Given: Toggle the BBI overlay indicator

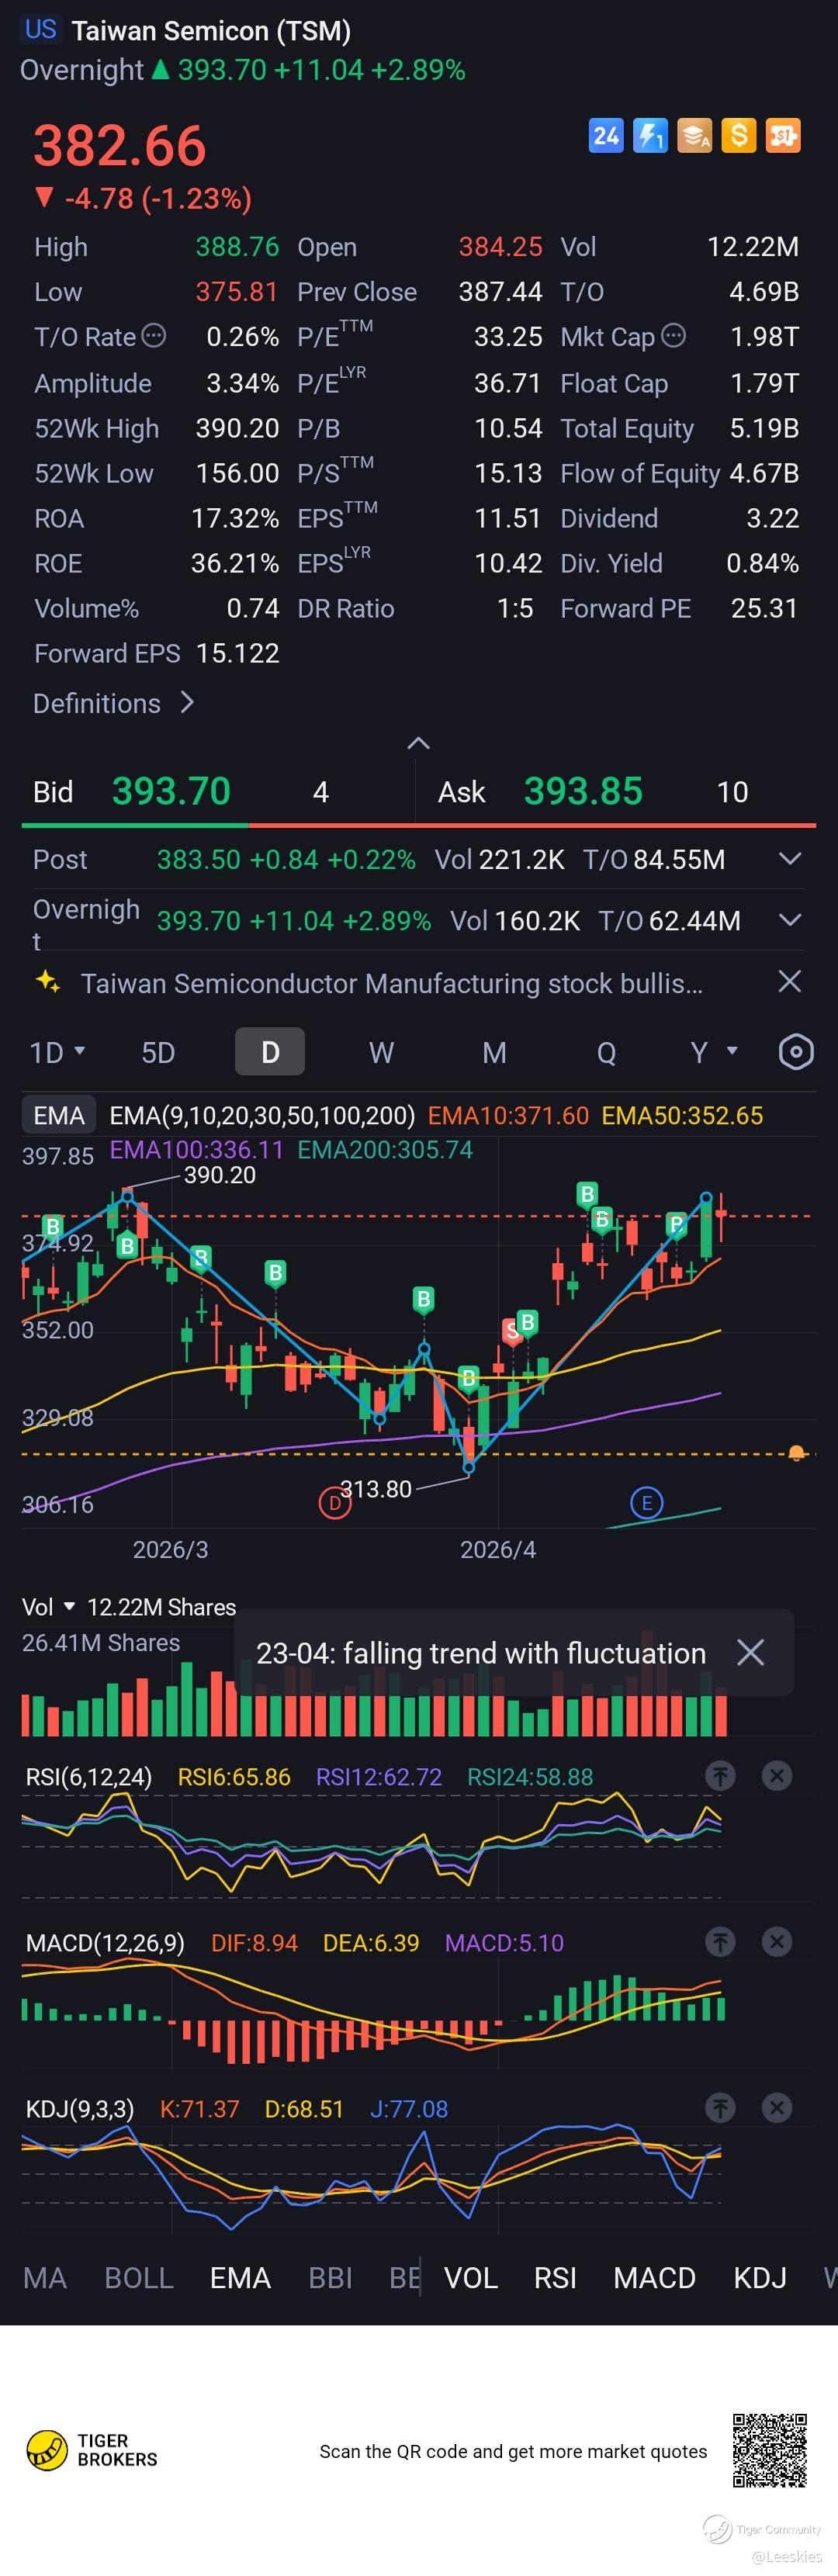Looking at the screenshot, I should [330, 2277].
